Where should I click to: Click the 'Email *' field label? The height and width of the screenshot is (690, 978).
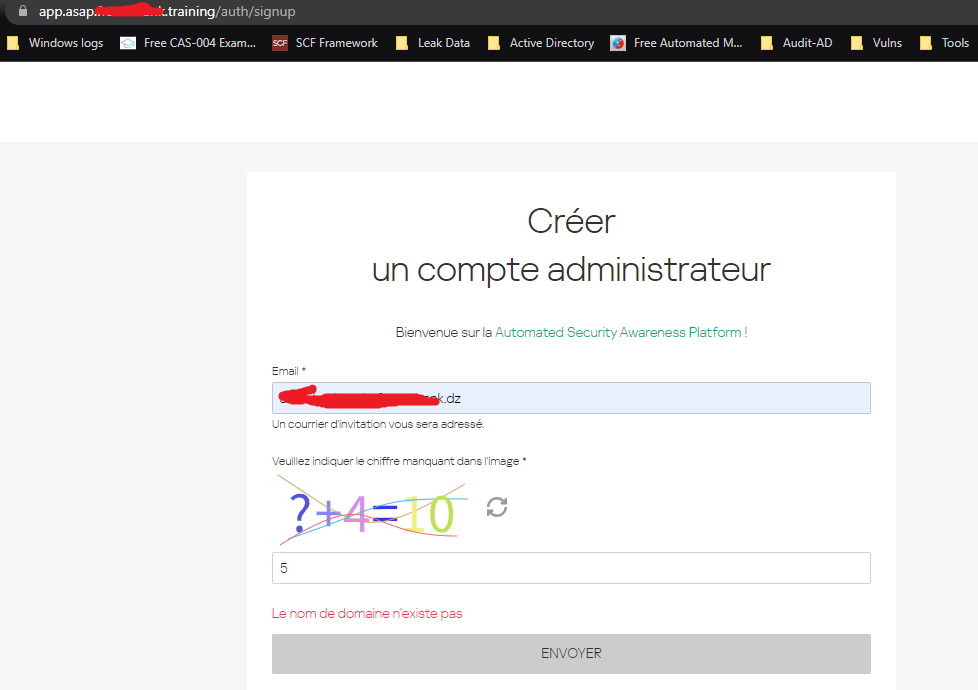(x=289, y=371)
